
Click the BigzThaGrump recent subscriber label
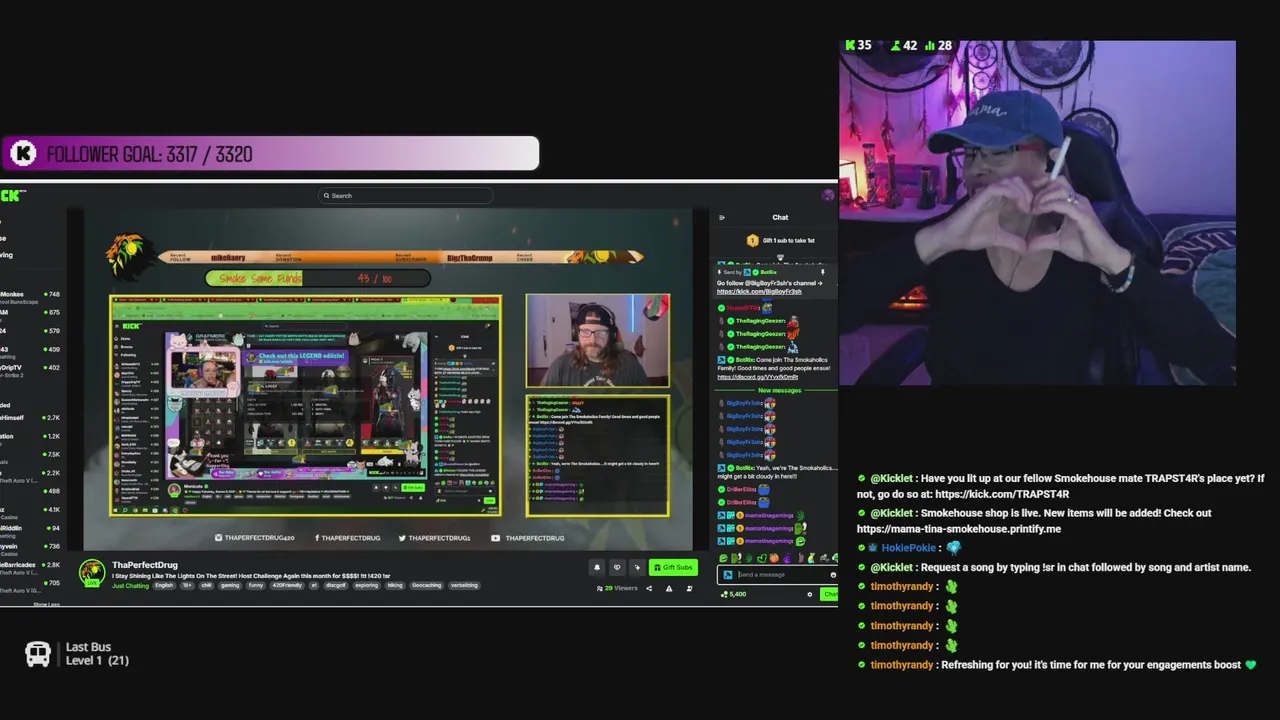tap(469, 258)
